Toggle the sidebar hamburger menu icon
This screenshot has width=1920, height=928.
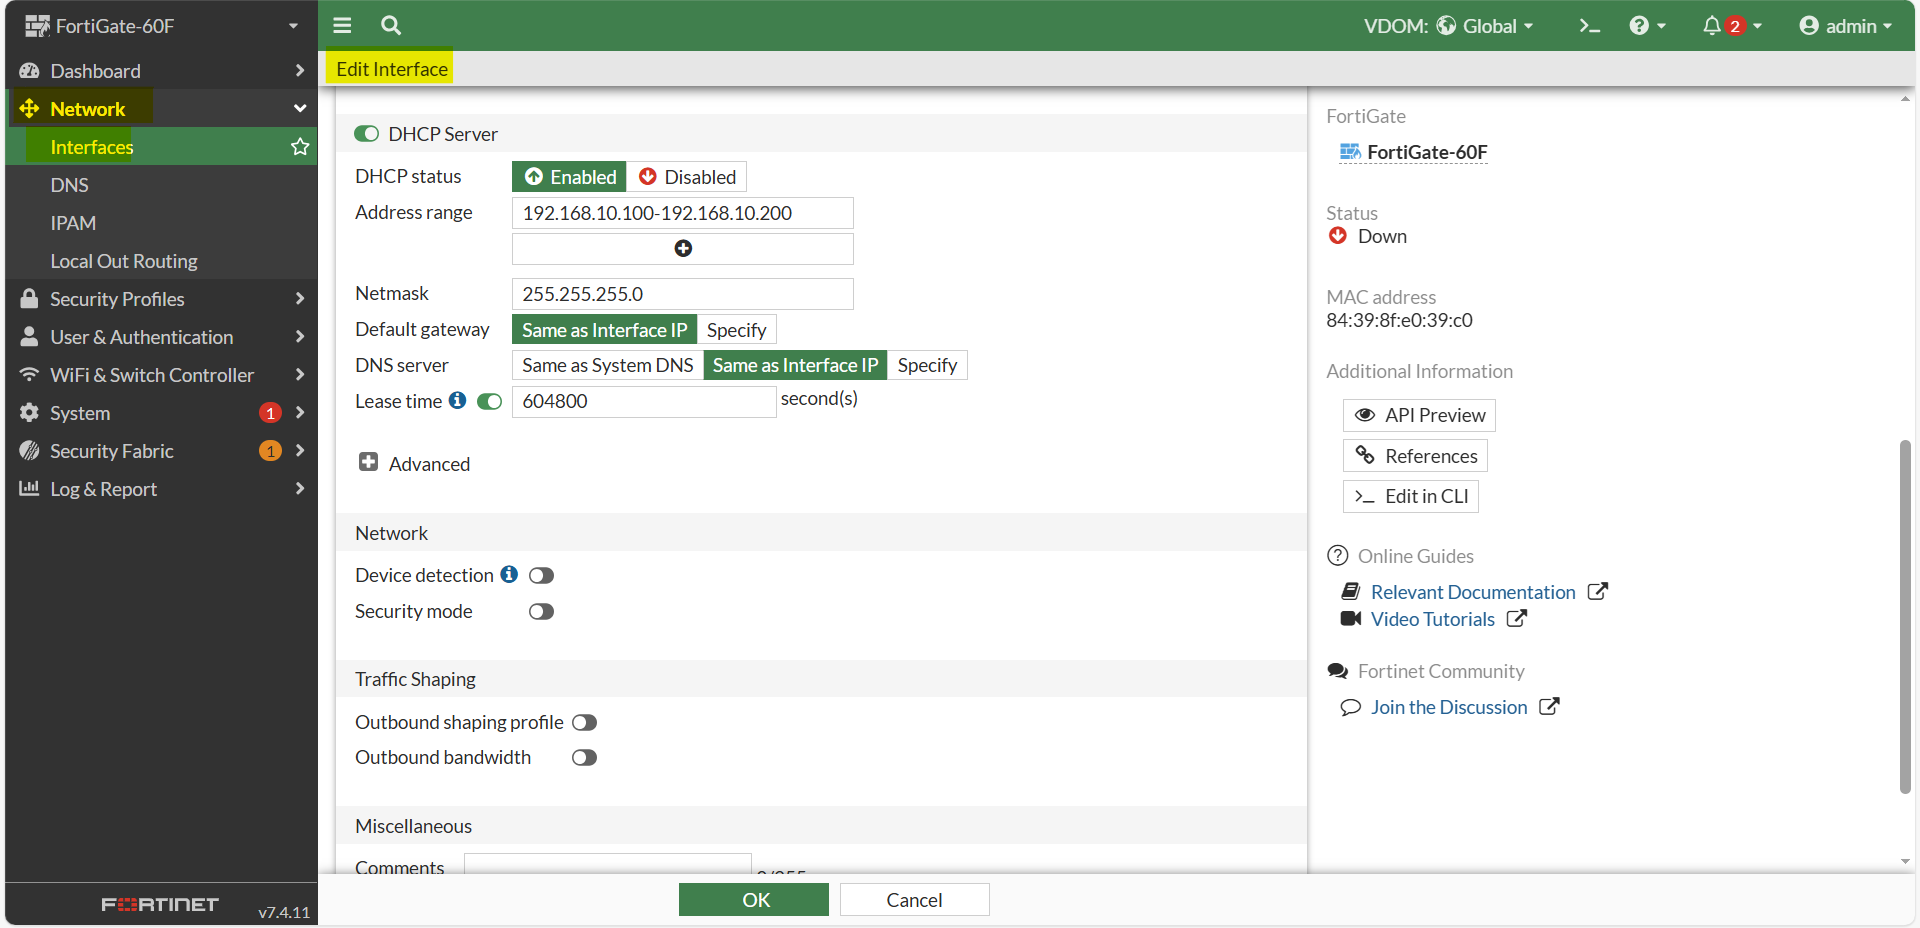point(342,26)
